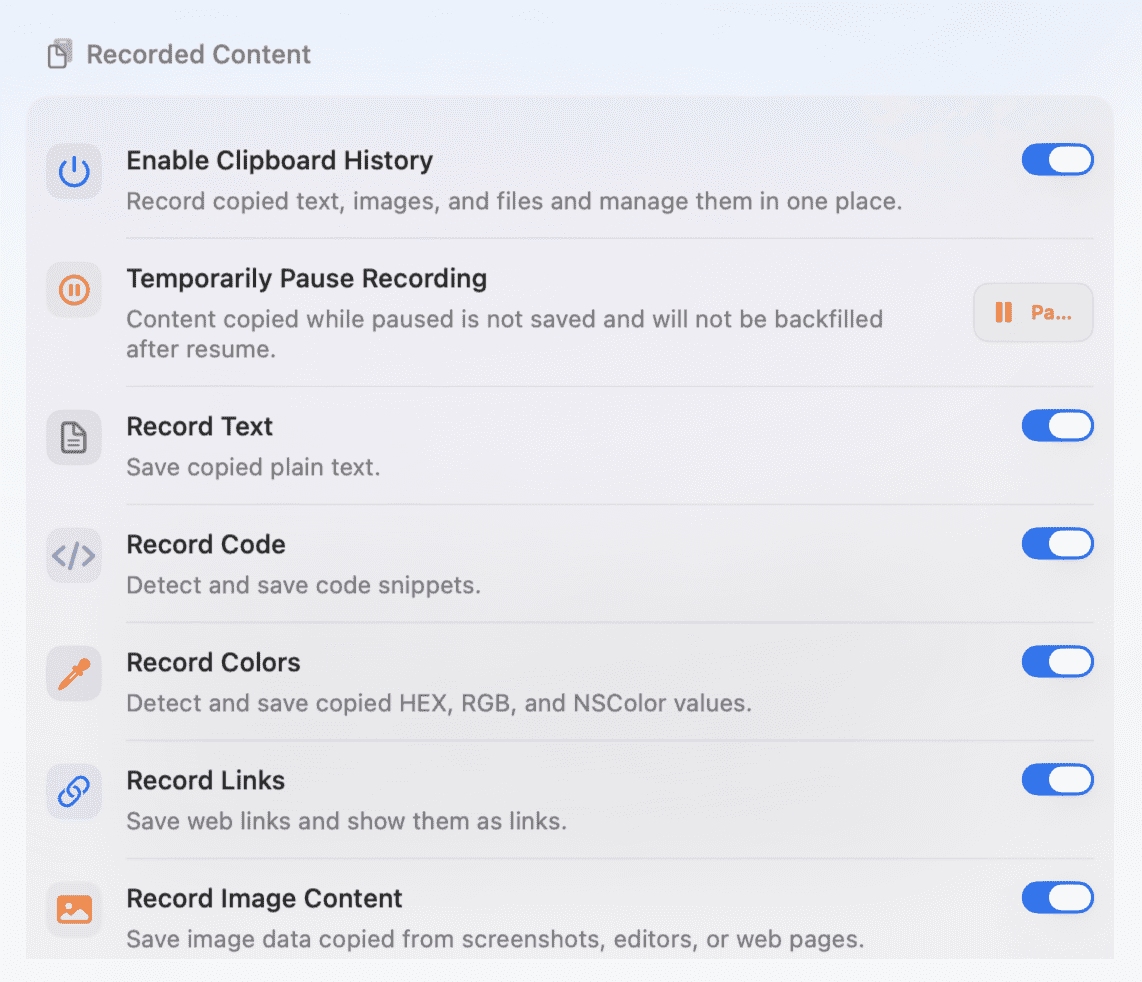Click the Enable Clipboard History label
The height and width of the screenshot is (982, 1142).
(280, 161)
